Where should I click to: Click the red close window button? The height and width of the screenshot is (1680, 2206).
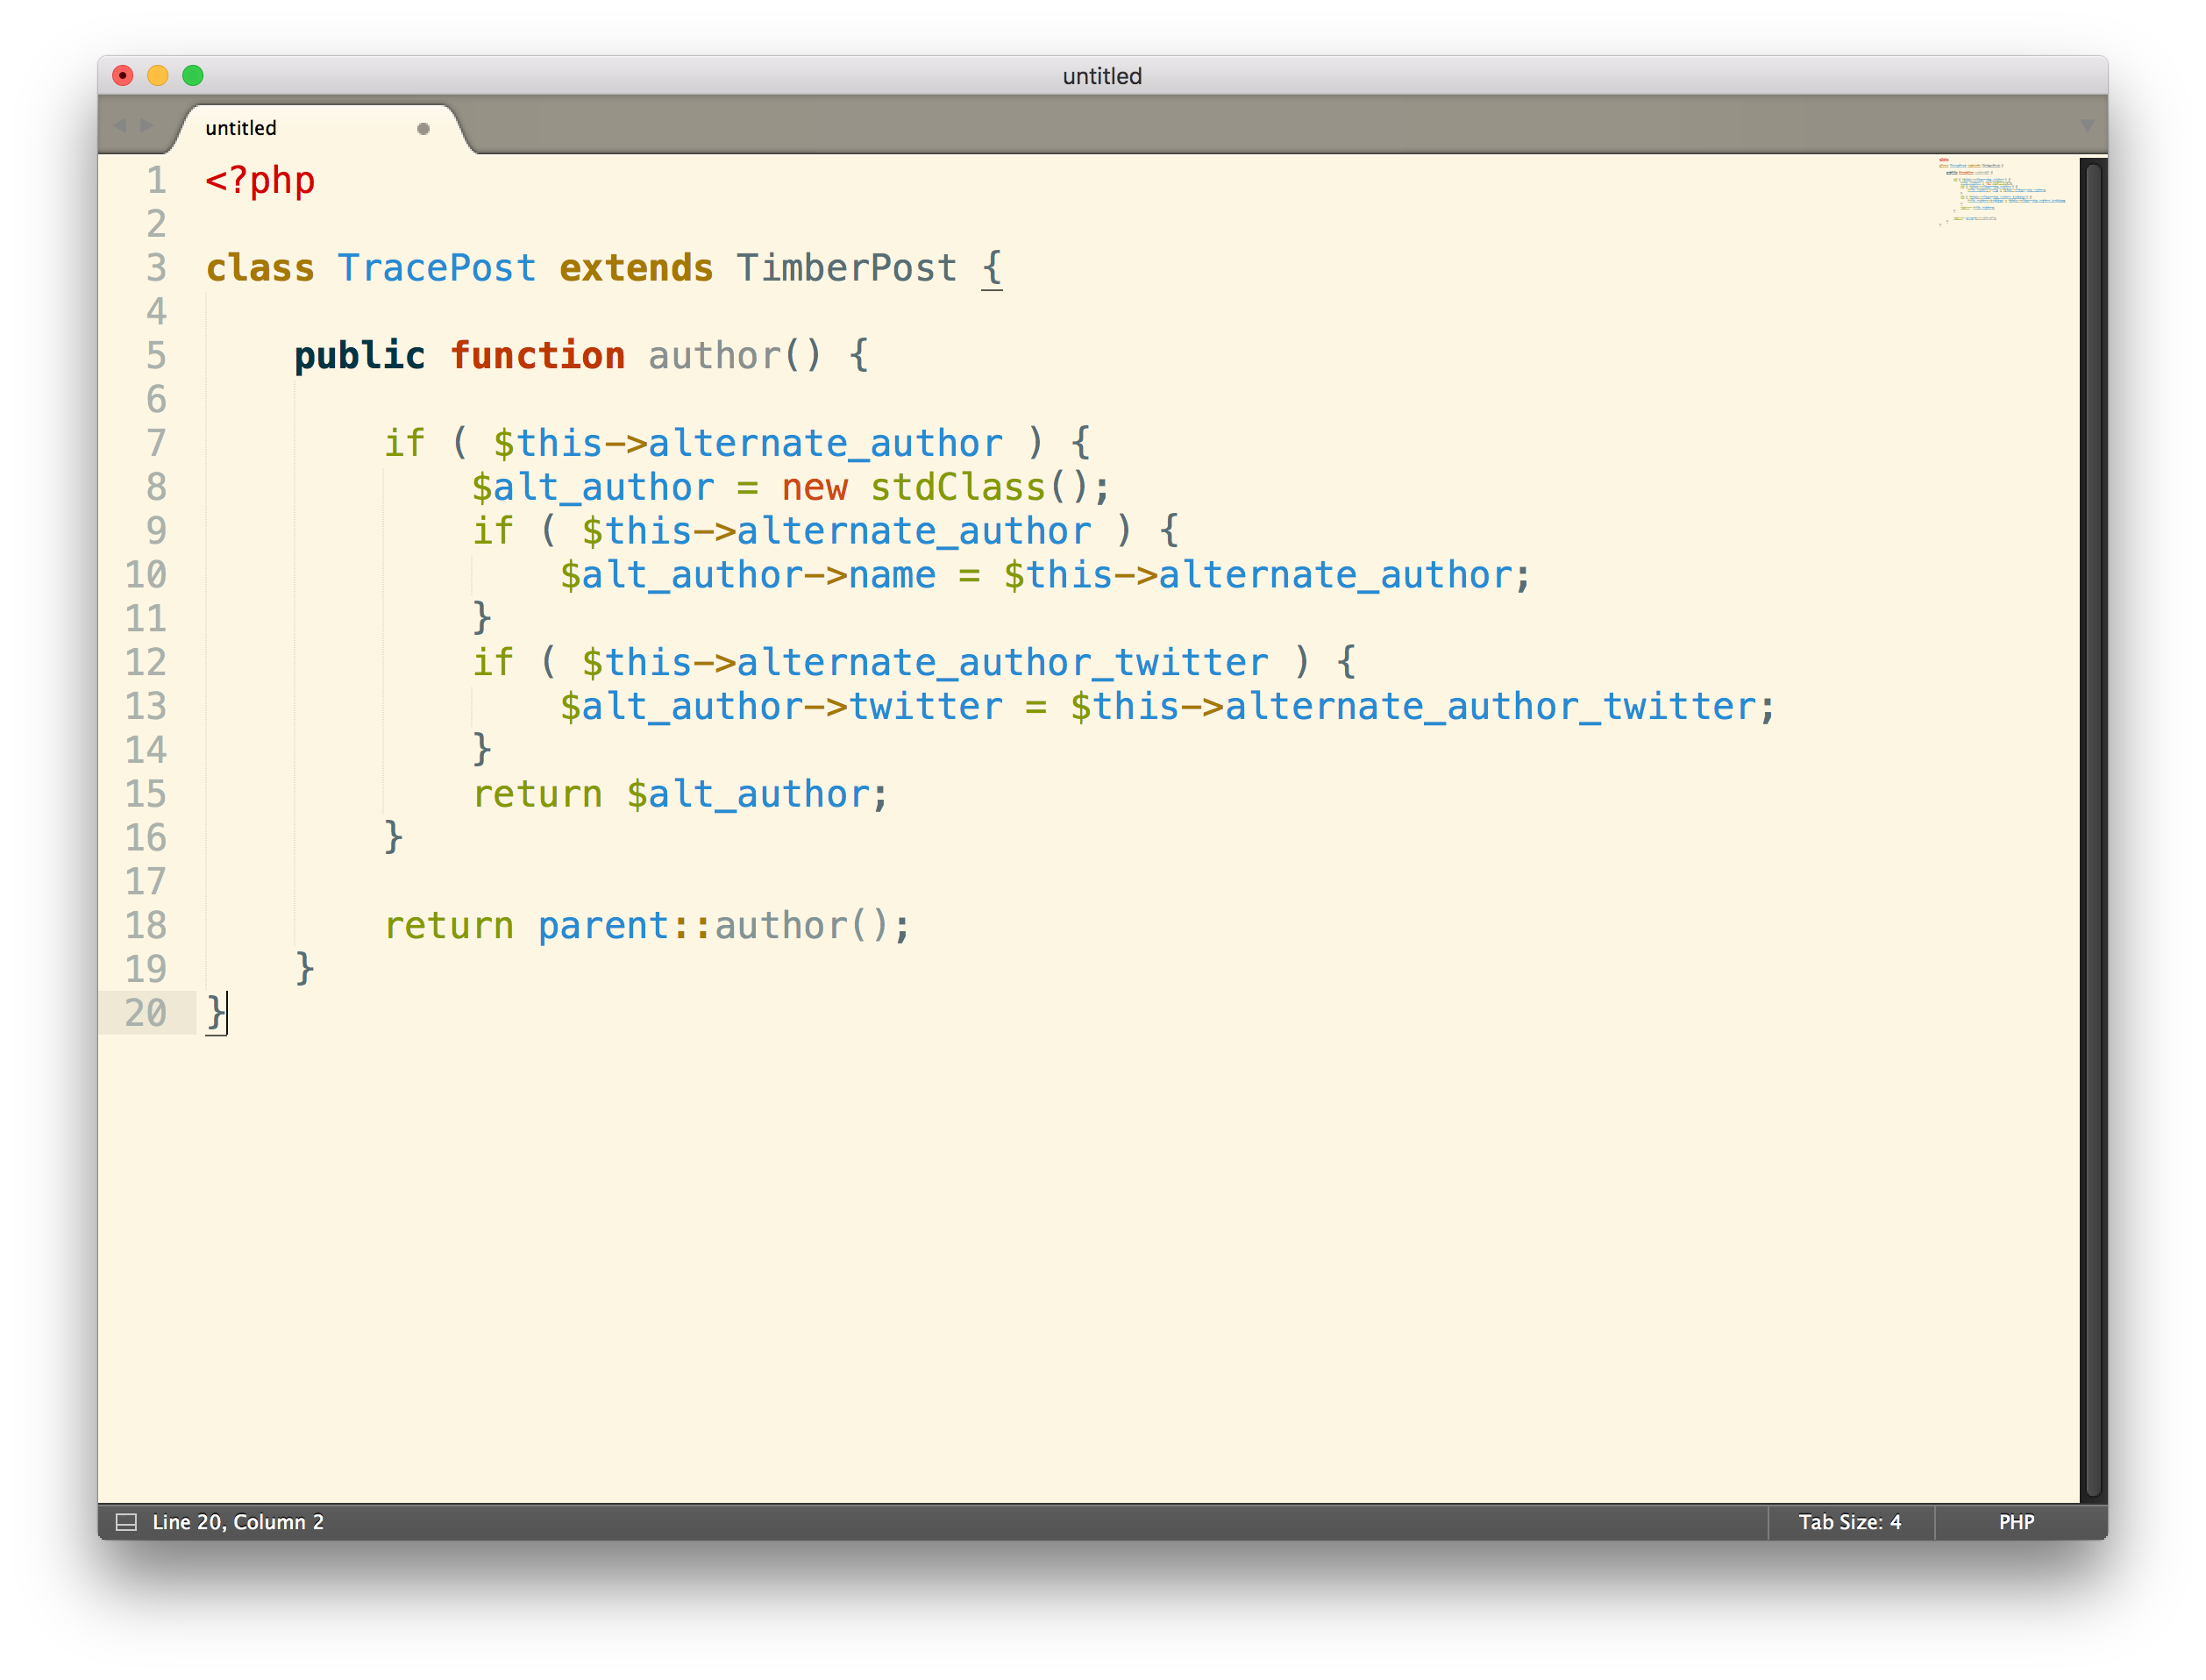click(x=123, y=76)
